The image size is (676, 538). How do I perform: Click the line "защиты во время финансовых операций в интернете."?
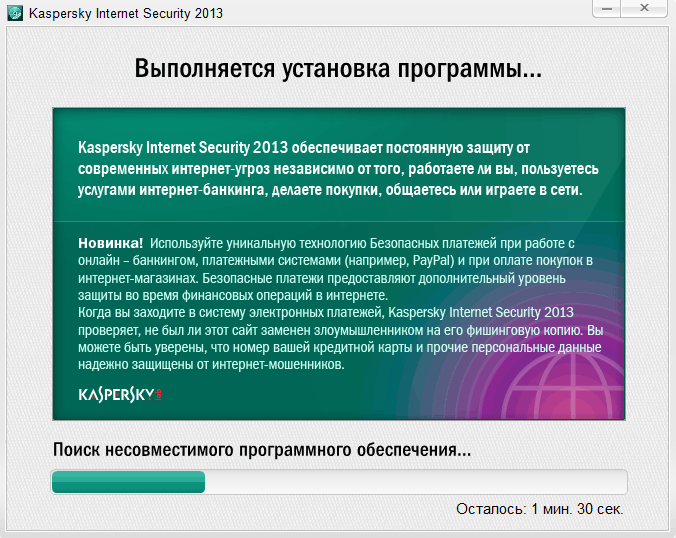tap(233, 295)
